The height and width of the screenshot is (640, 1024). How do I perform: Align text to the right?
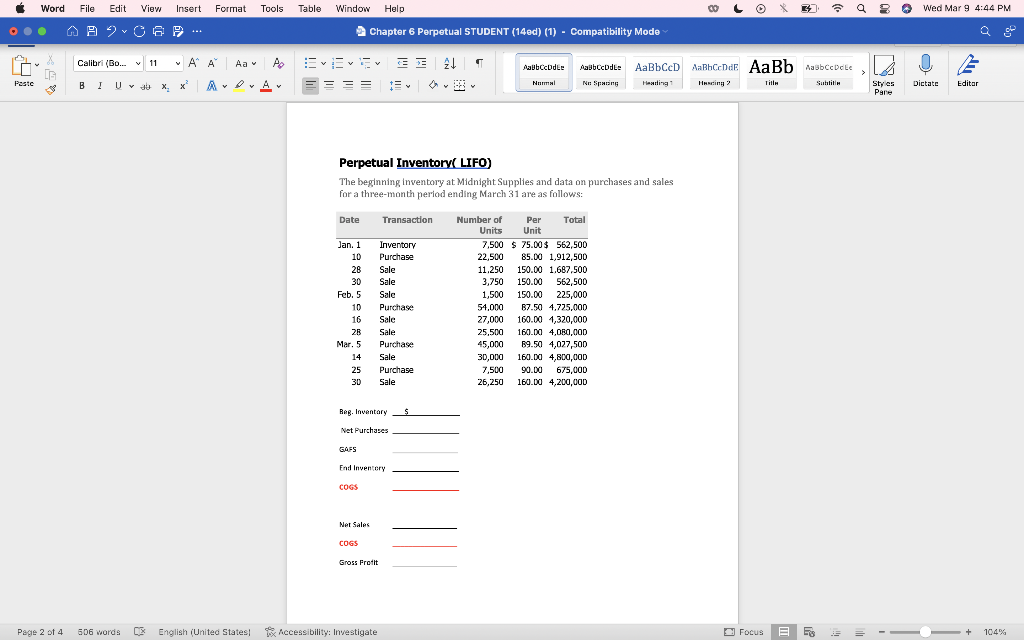(348, 86)
